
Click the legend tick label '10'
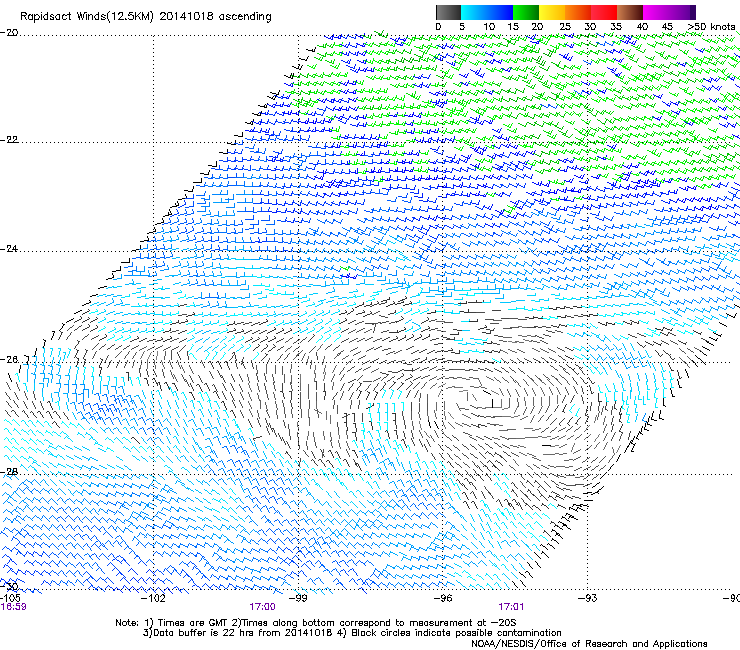pos(489,27)
